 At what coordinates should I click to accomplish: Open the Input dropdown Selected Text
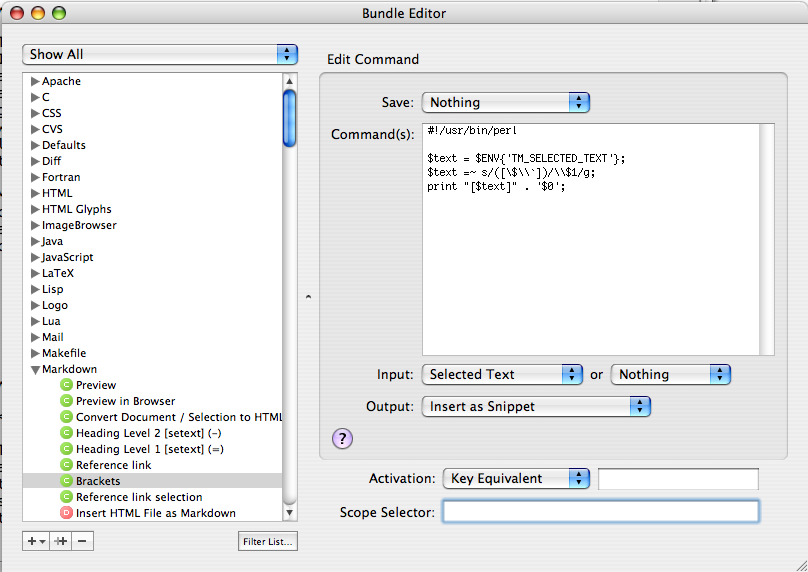coord(502,374)
